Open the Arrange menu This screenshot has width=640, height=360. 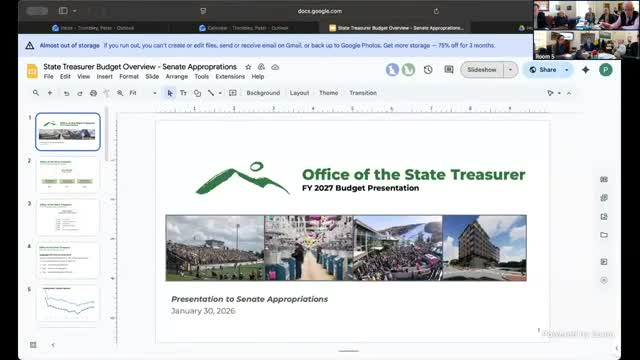(x=177, y=77)
